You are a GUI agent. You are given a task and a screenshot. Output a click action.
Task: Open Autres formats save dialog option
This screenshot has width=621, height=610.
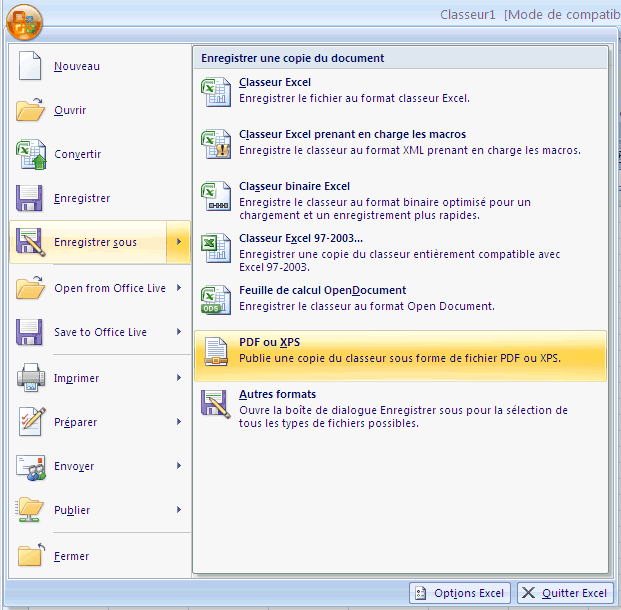click(x=400, y=408)
